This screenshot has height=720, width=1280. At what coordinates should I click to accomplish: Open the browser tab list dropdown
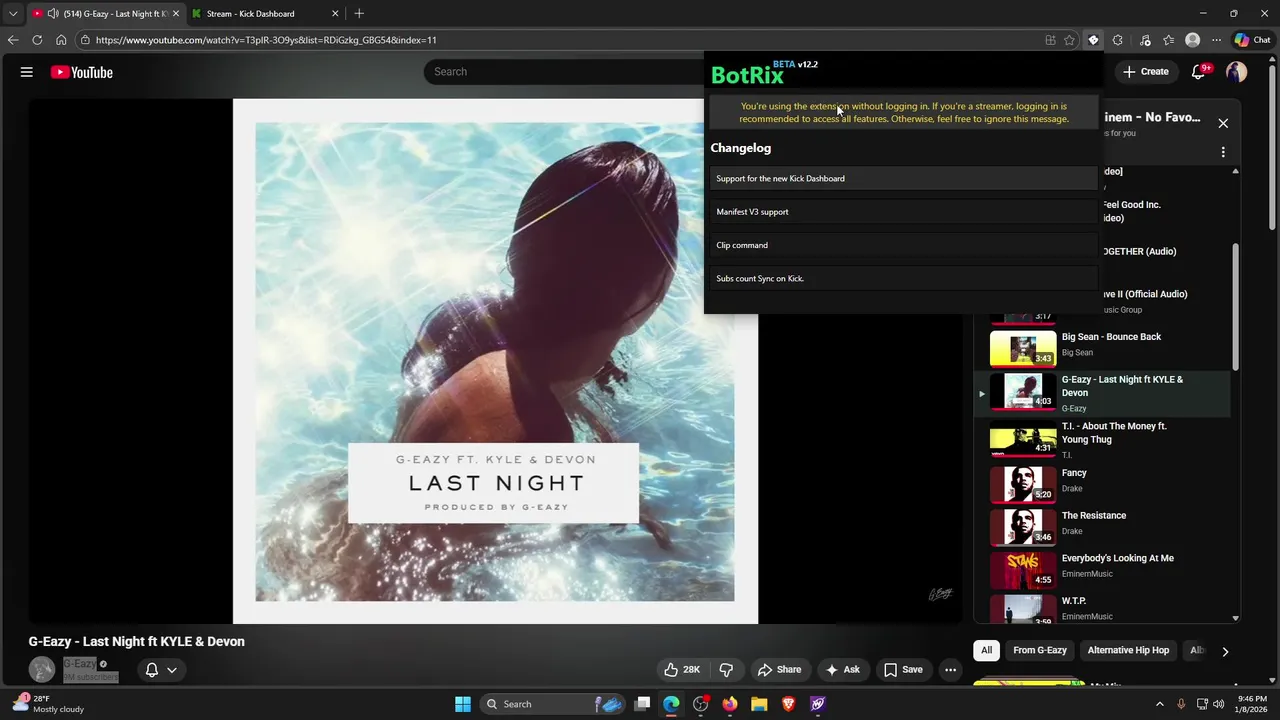[x=13, y=13]
